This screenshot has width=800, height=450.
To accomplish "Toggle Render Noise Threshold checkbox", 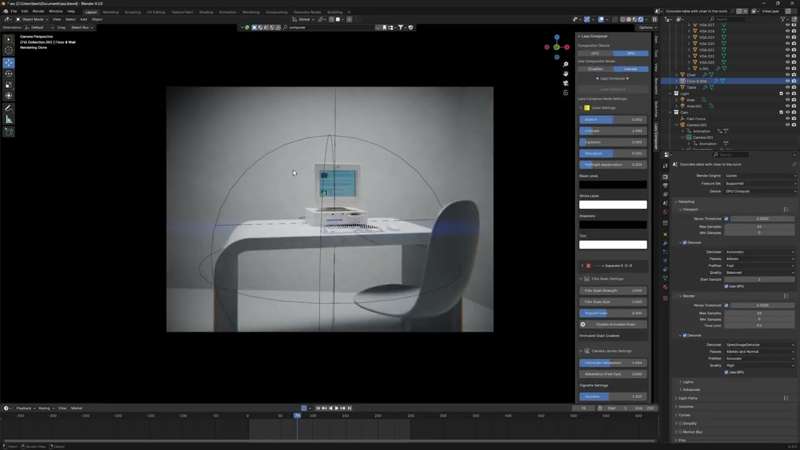I will point(726,305).
